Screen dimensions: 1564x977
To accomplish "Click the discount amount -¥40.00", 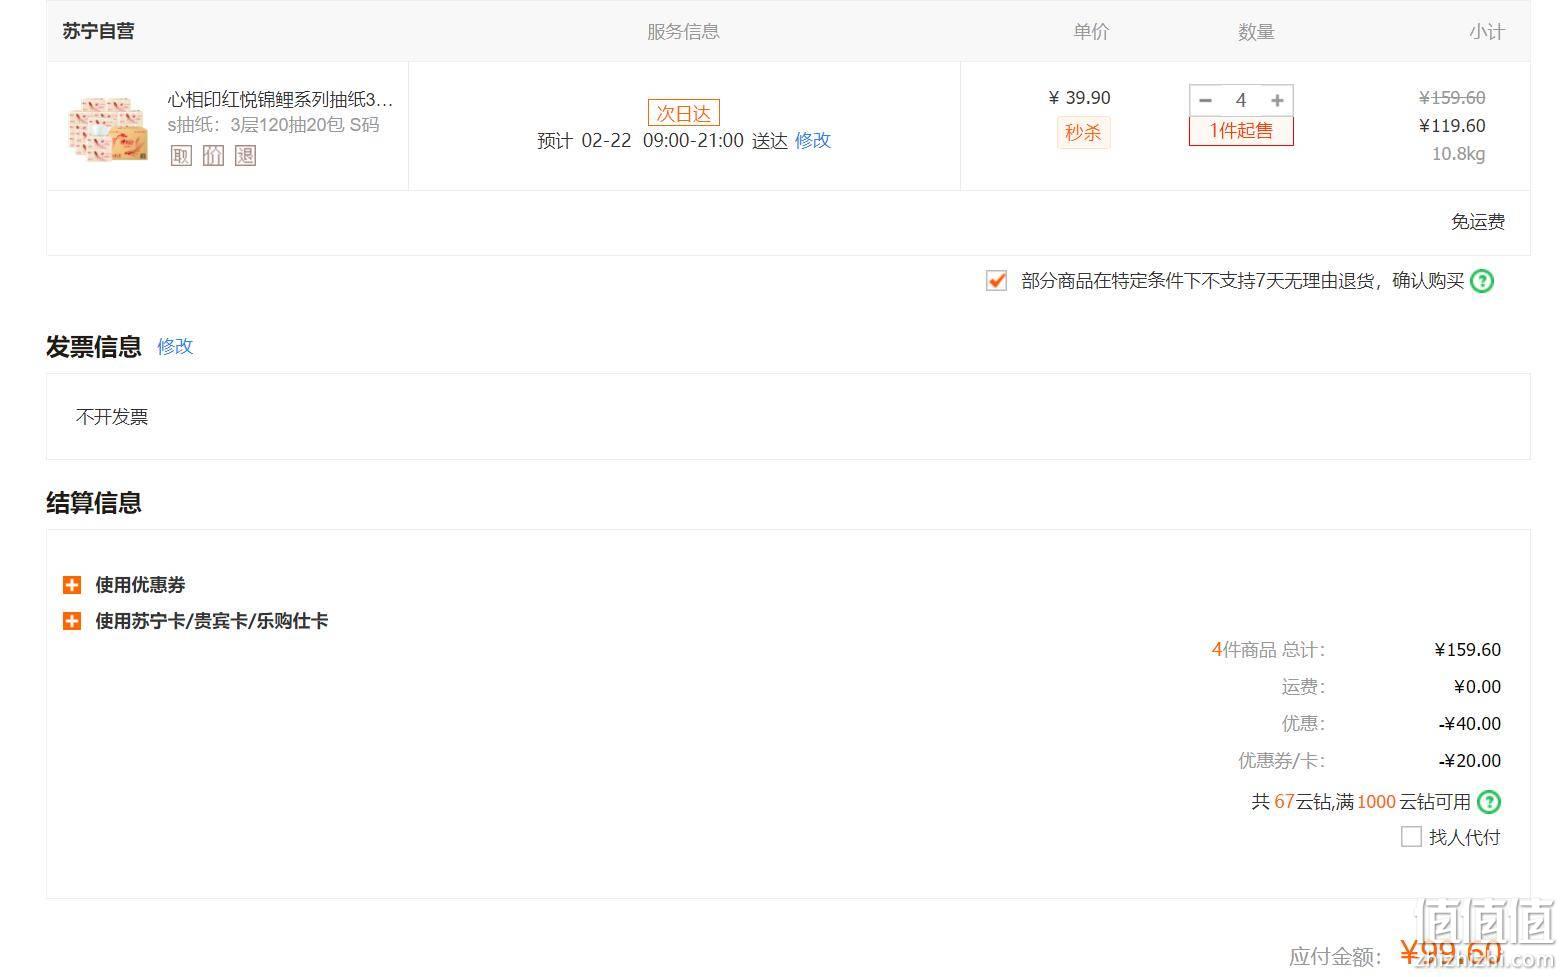I will click(1470, 724).
